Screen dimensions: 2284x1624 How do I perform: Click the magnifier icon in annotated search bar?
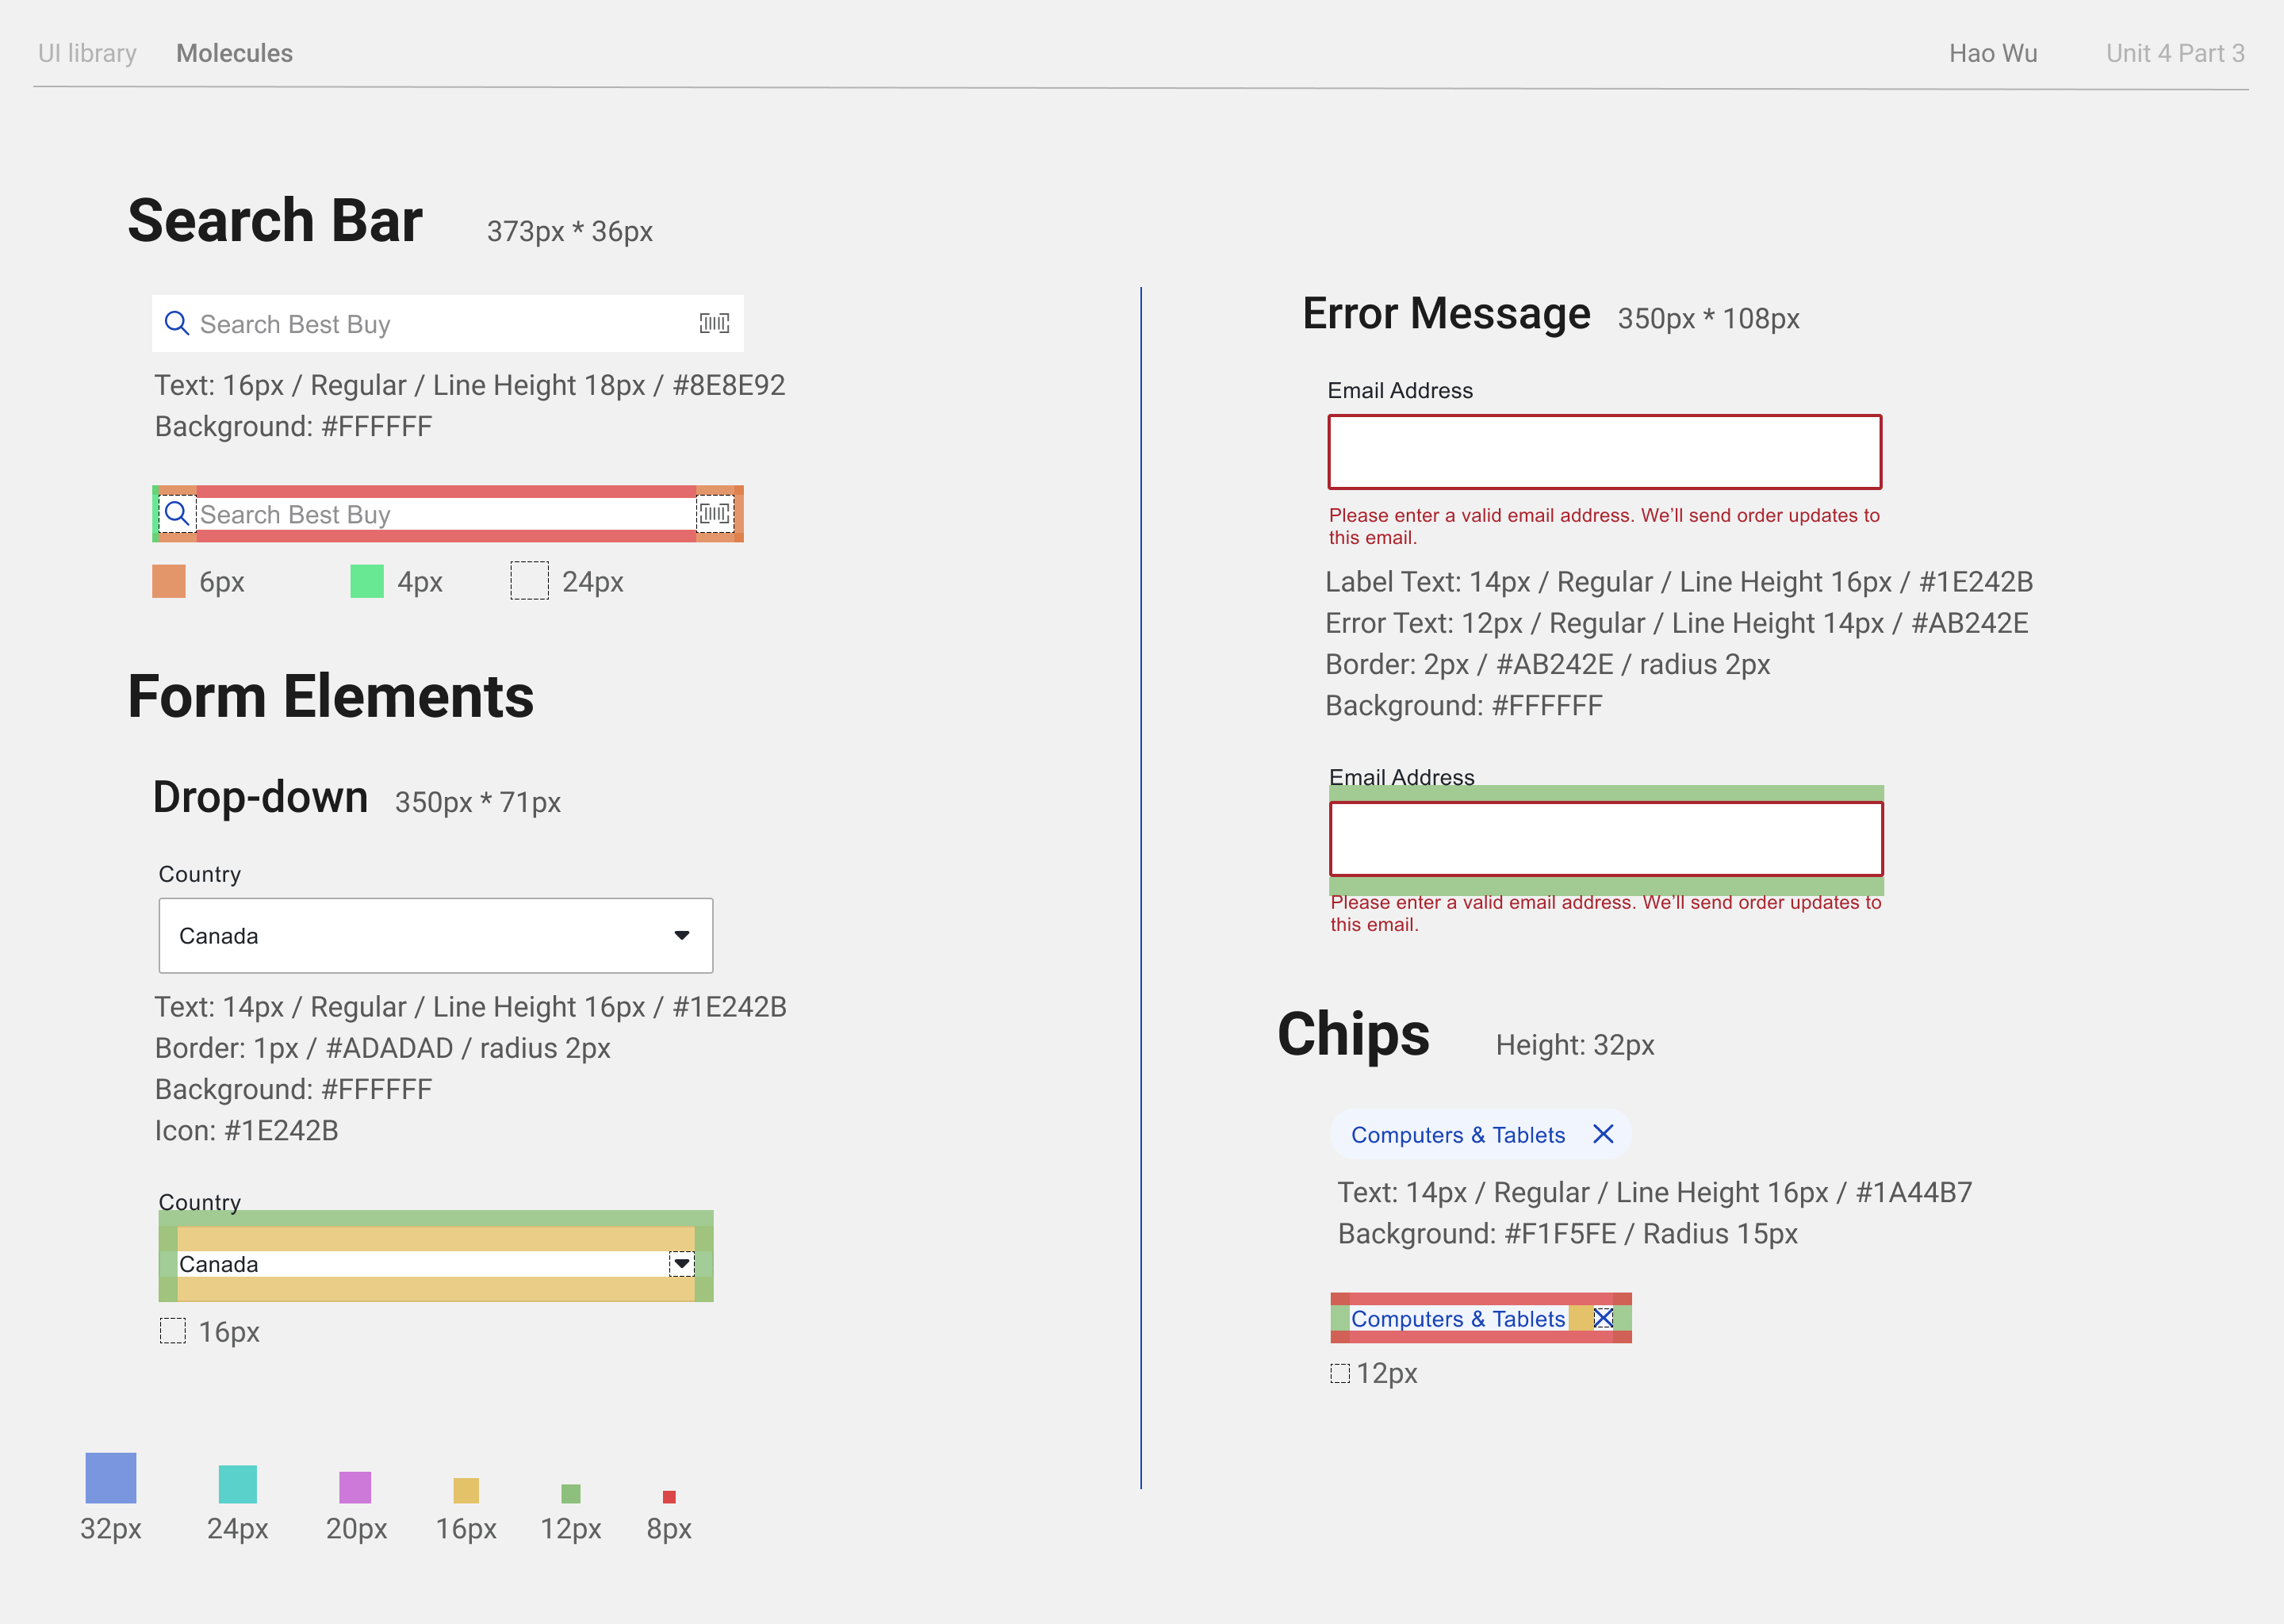tap(177, 514)
